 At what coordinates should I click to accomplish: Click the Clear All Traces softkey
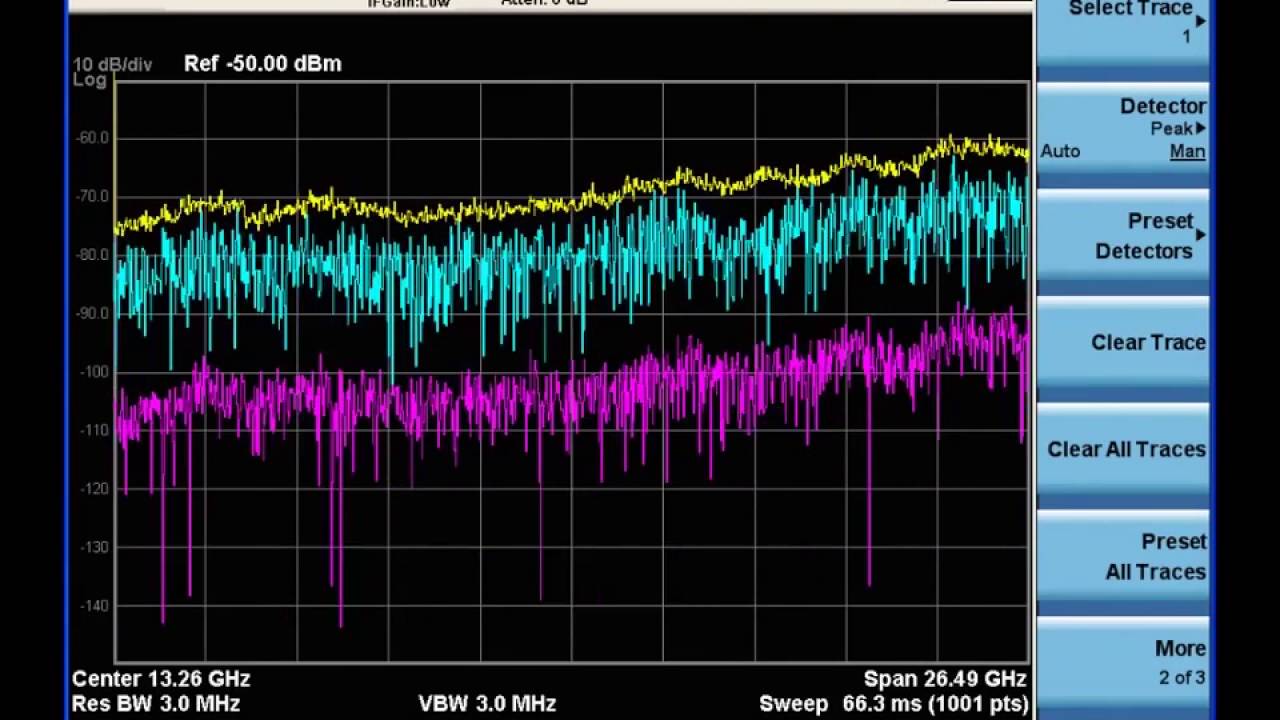[1122, 450]
